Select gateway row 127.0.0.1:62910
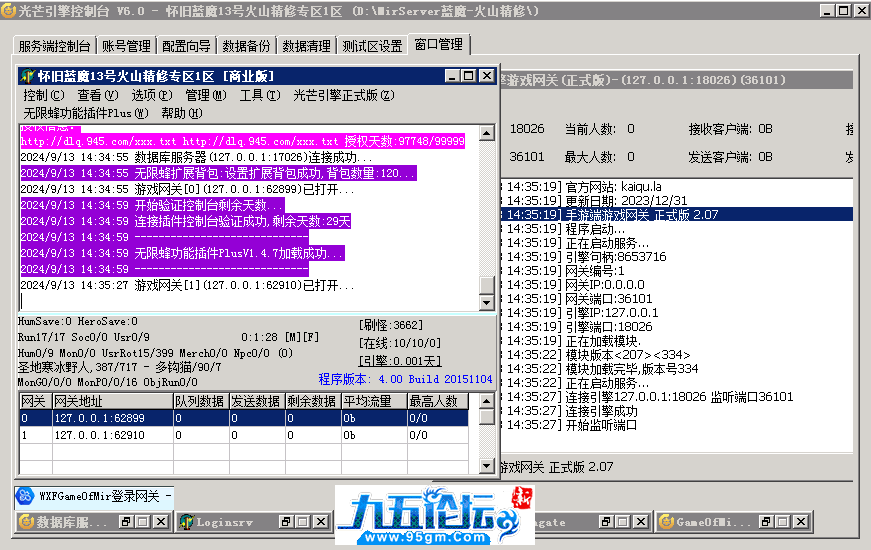Image resolution: width=871 pixels, height=550 pixels. (244, 435)
